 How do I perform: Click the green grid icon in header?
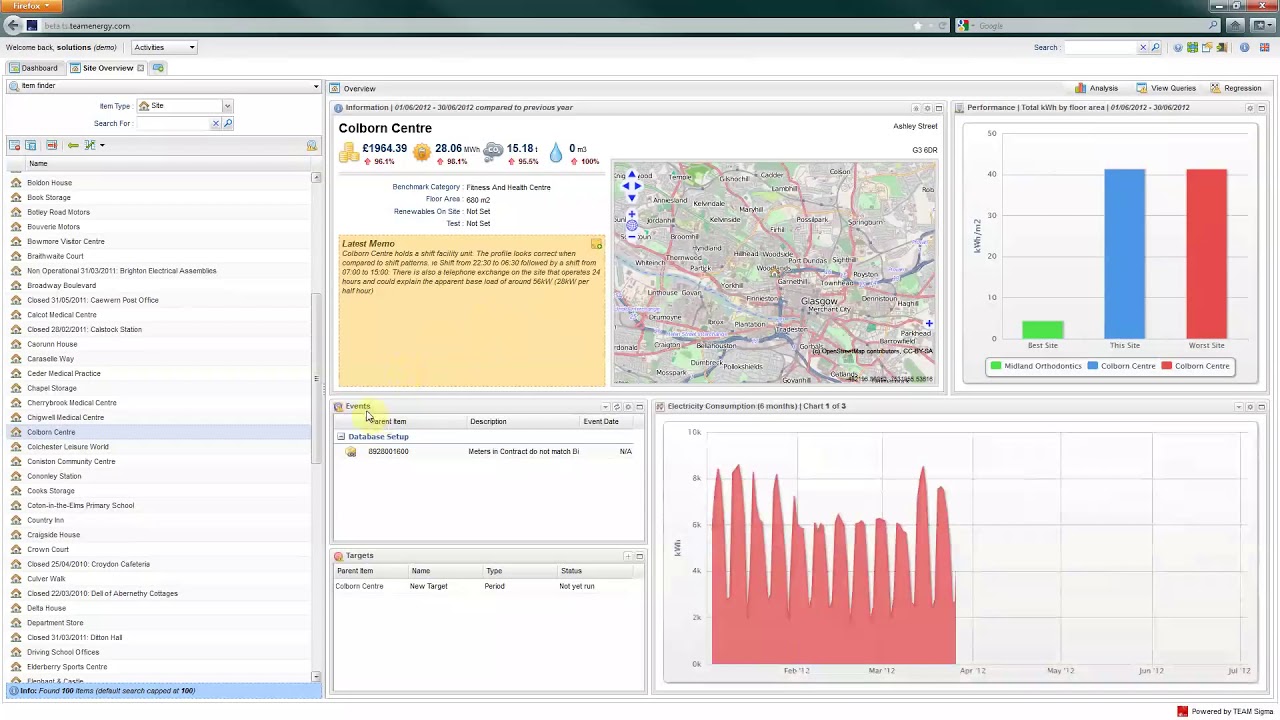[1192, 47]
